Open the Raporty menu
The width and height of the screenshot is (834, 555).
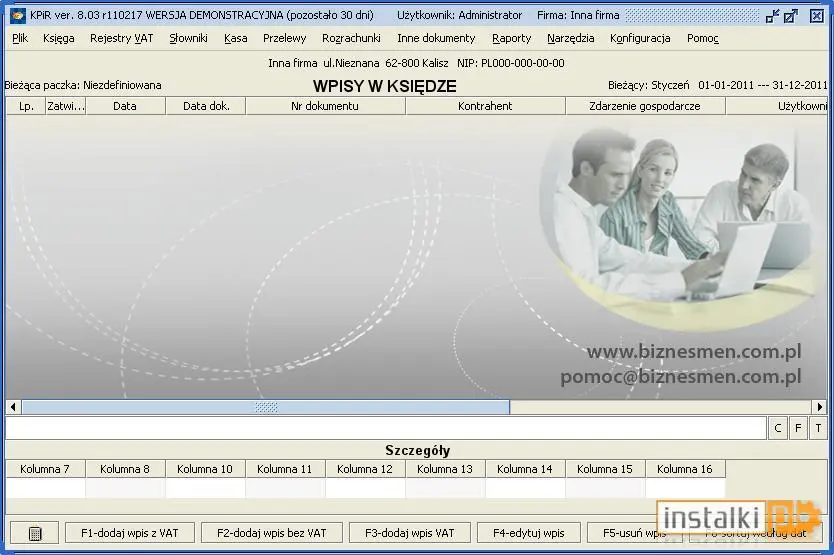click(x=511, y=38)
